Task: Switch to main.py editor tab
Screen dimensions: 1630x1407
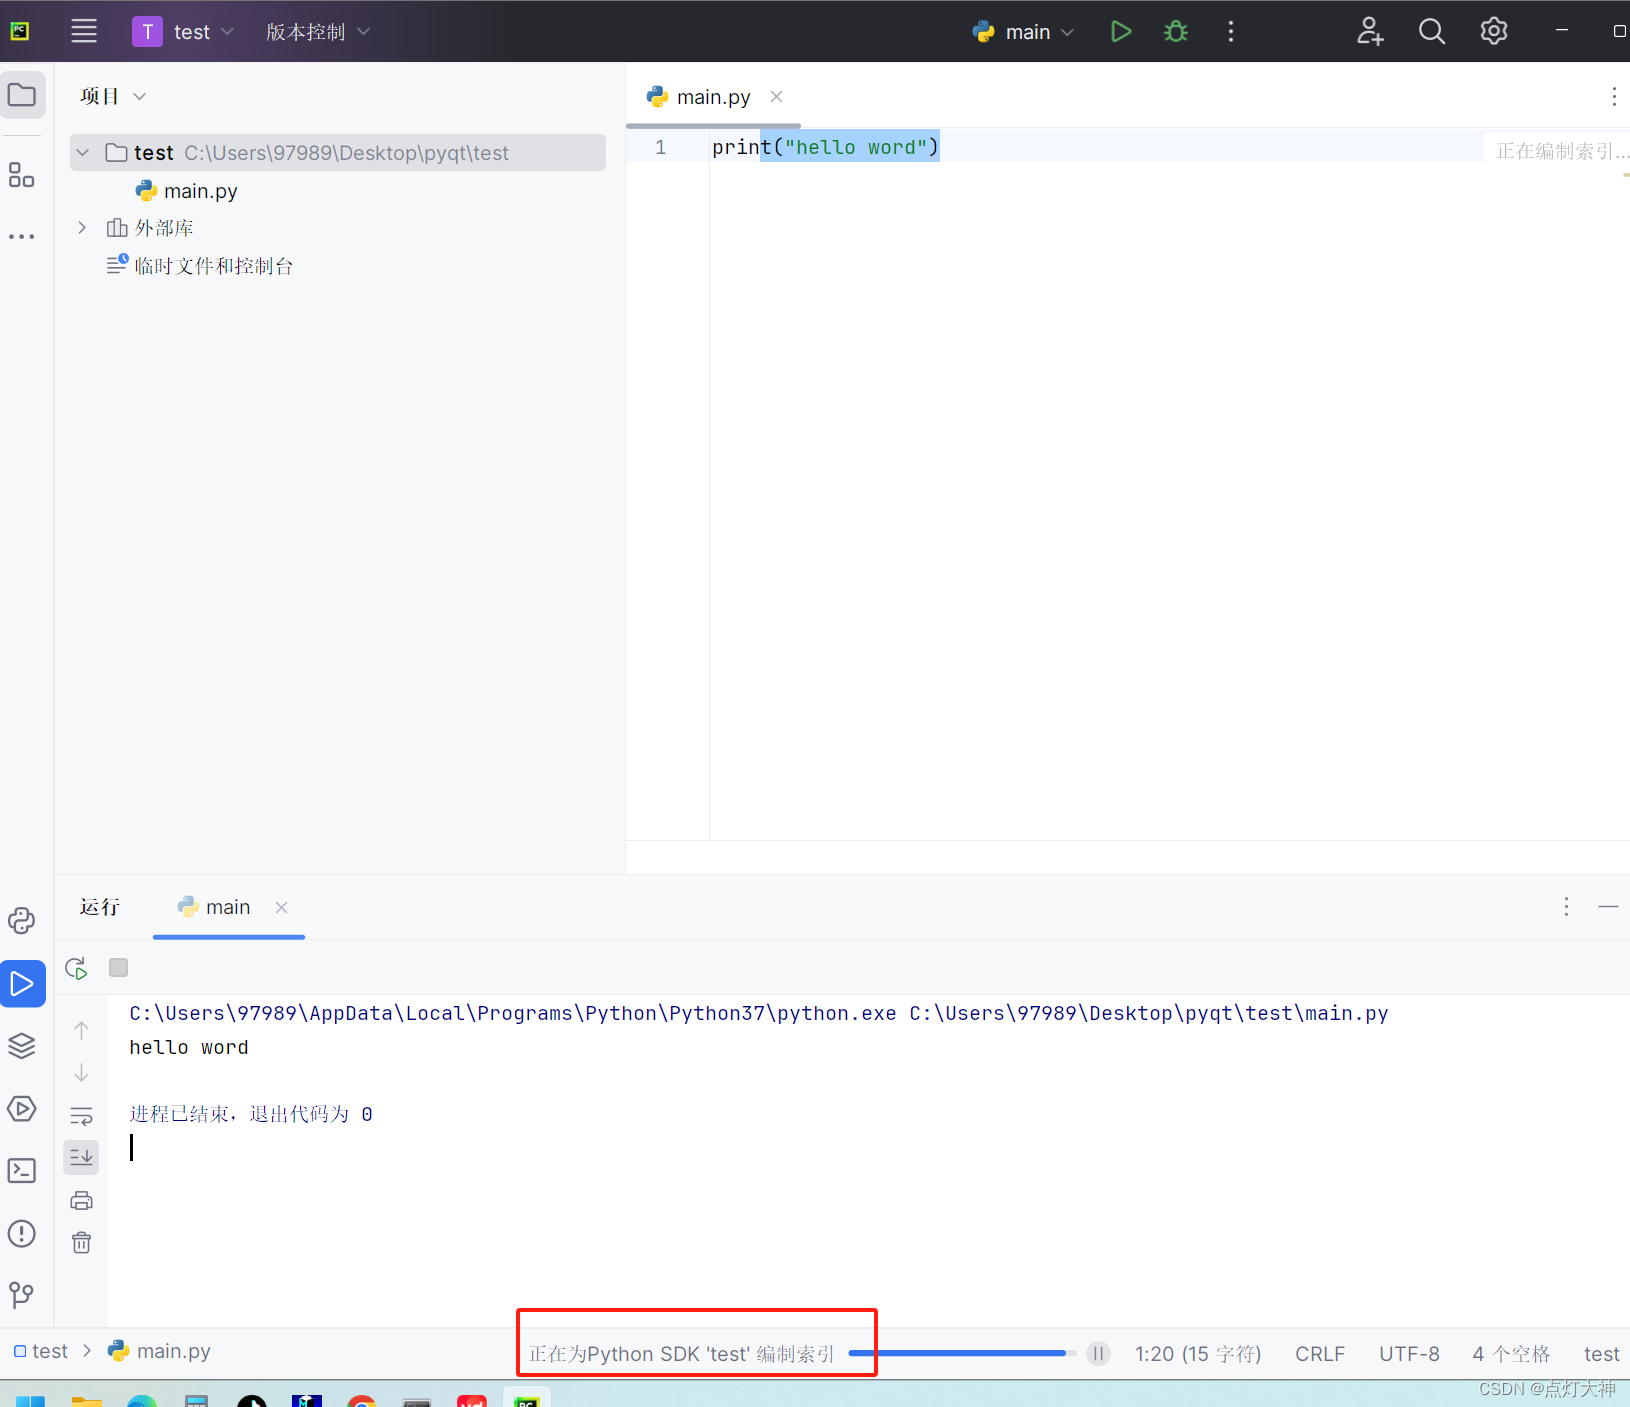Action: (713, 97)
